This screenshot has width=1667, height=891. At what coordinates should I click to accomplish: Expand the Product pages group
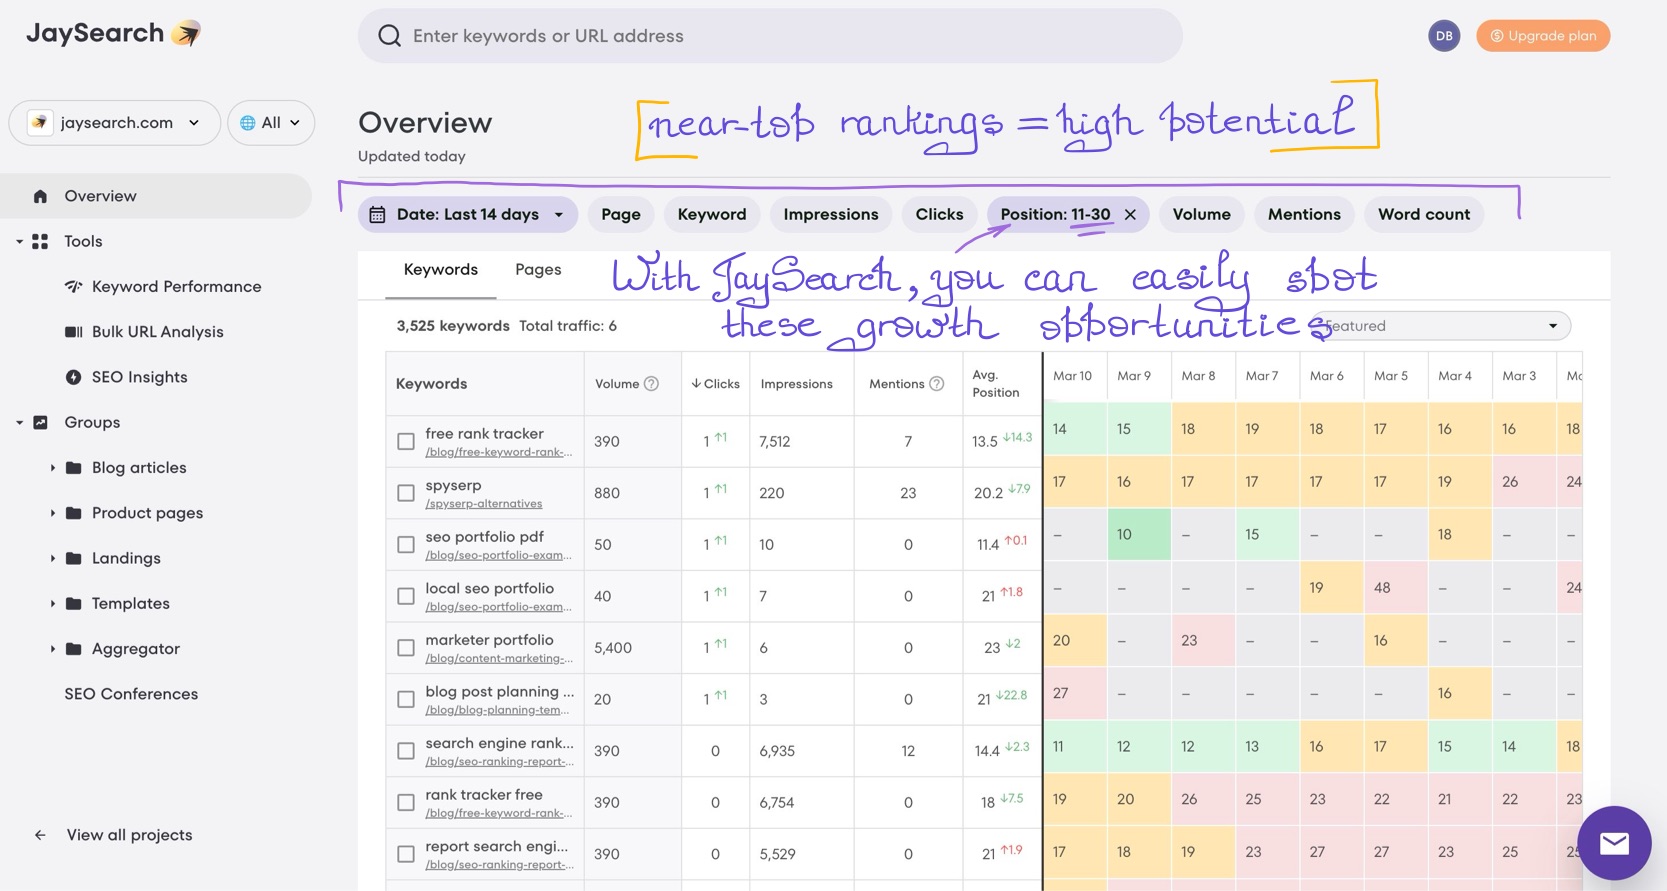pyautogui.click(x=52, y=513)
